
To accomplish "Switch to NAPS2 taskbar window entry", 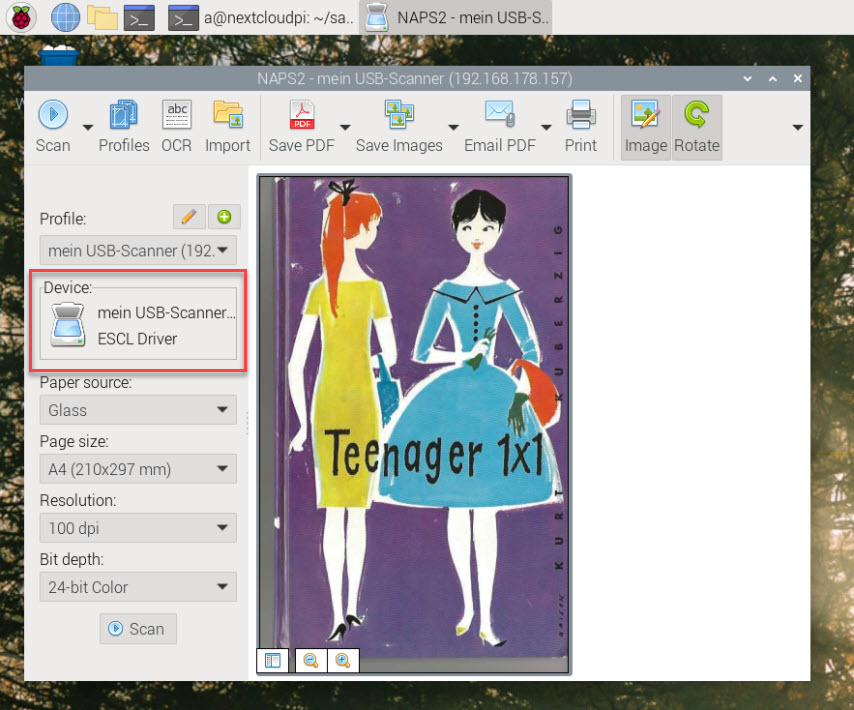I will point(456,17).
